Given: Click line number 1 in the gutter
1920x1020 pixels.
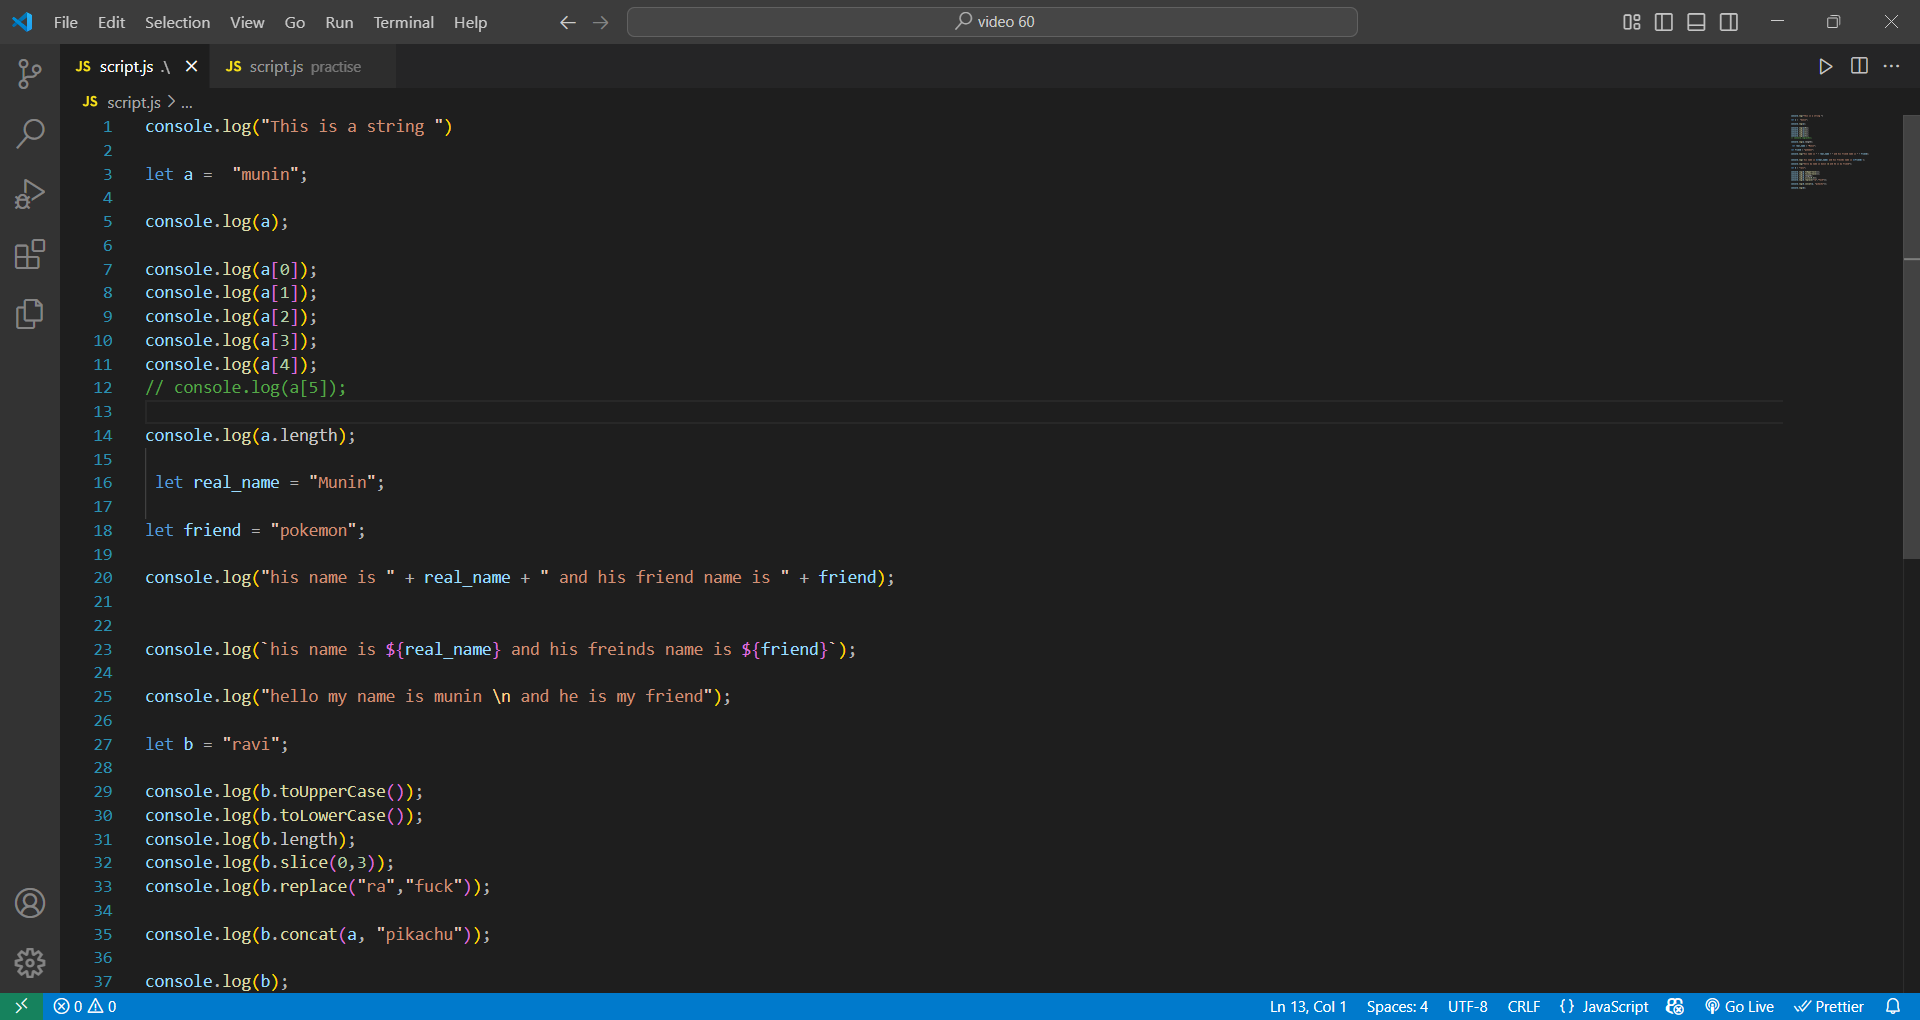Looking at the screenshot, I should tap(107, 127).
